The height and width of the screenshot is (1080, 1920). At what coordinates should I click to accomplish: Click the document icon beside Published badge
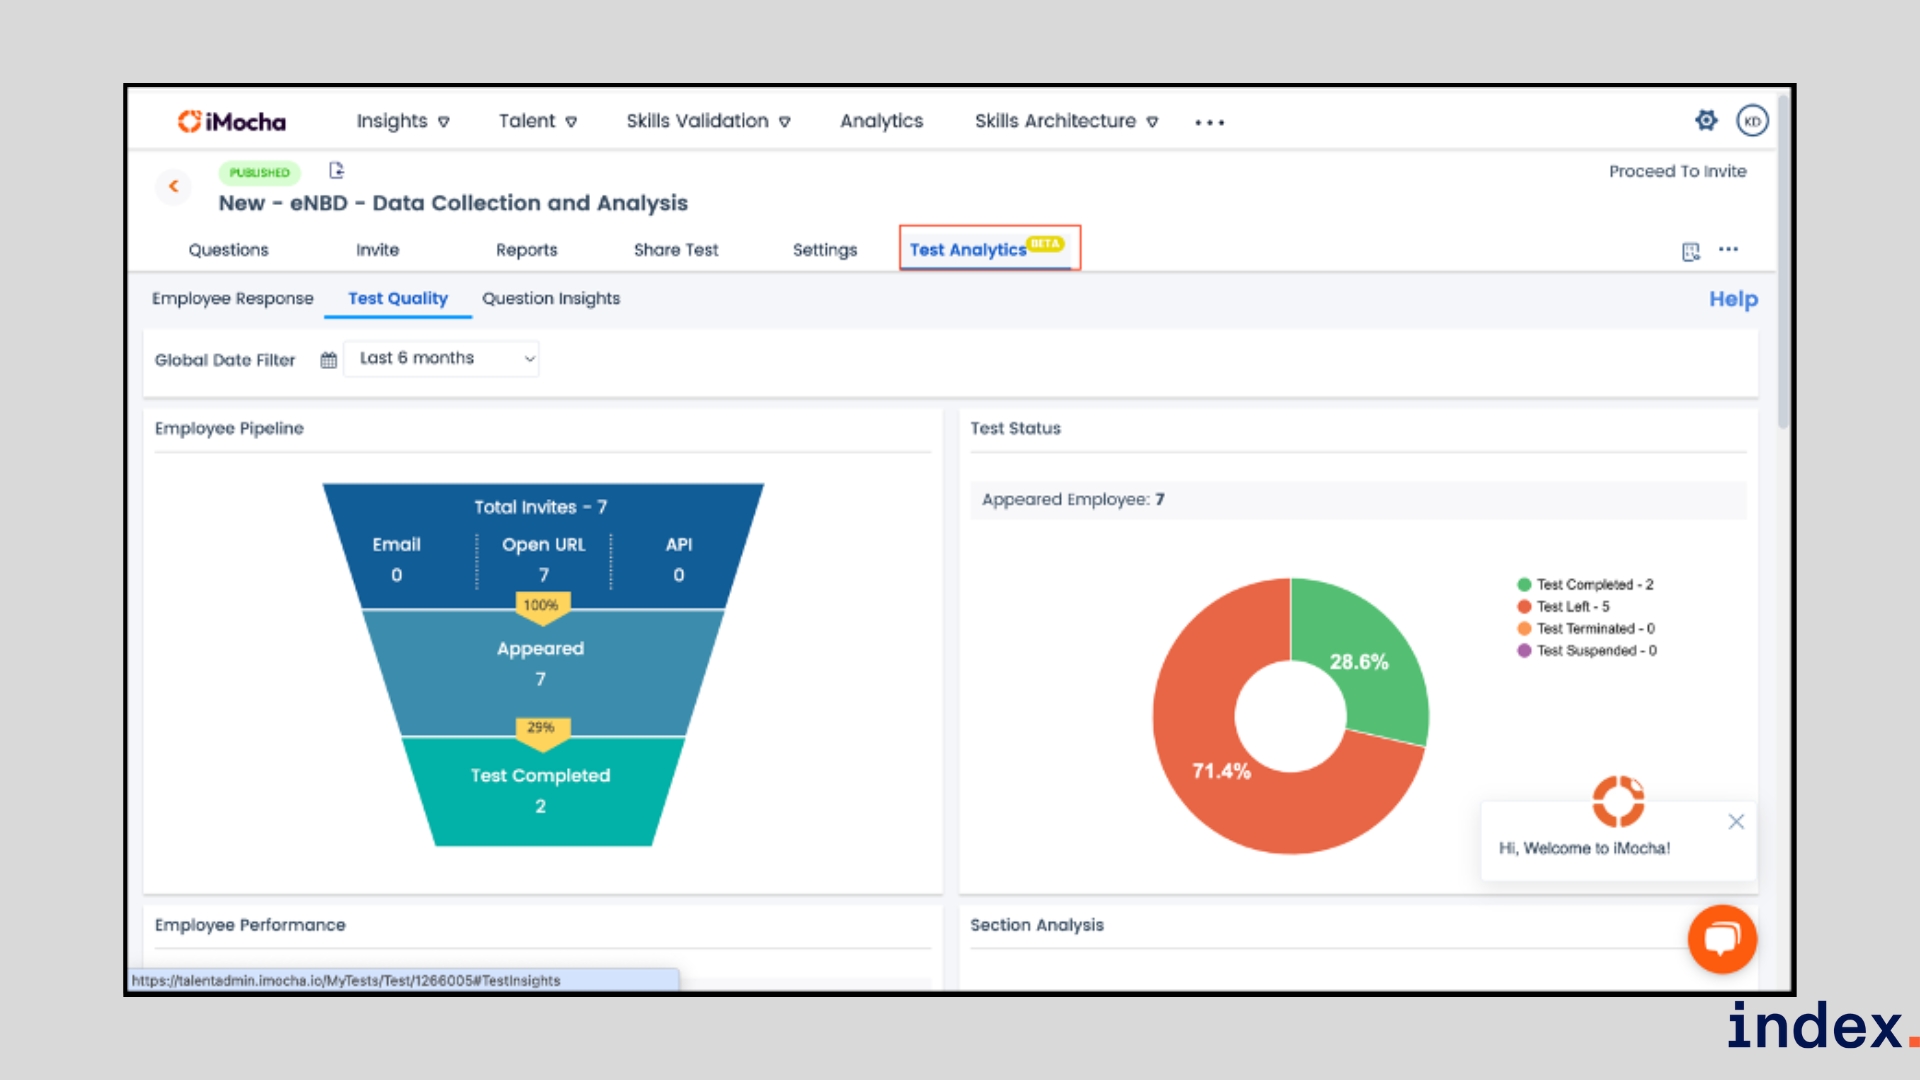click(x=337, y=171)
